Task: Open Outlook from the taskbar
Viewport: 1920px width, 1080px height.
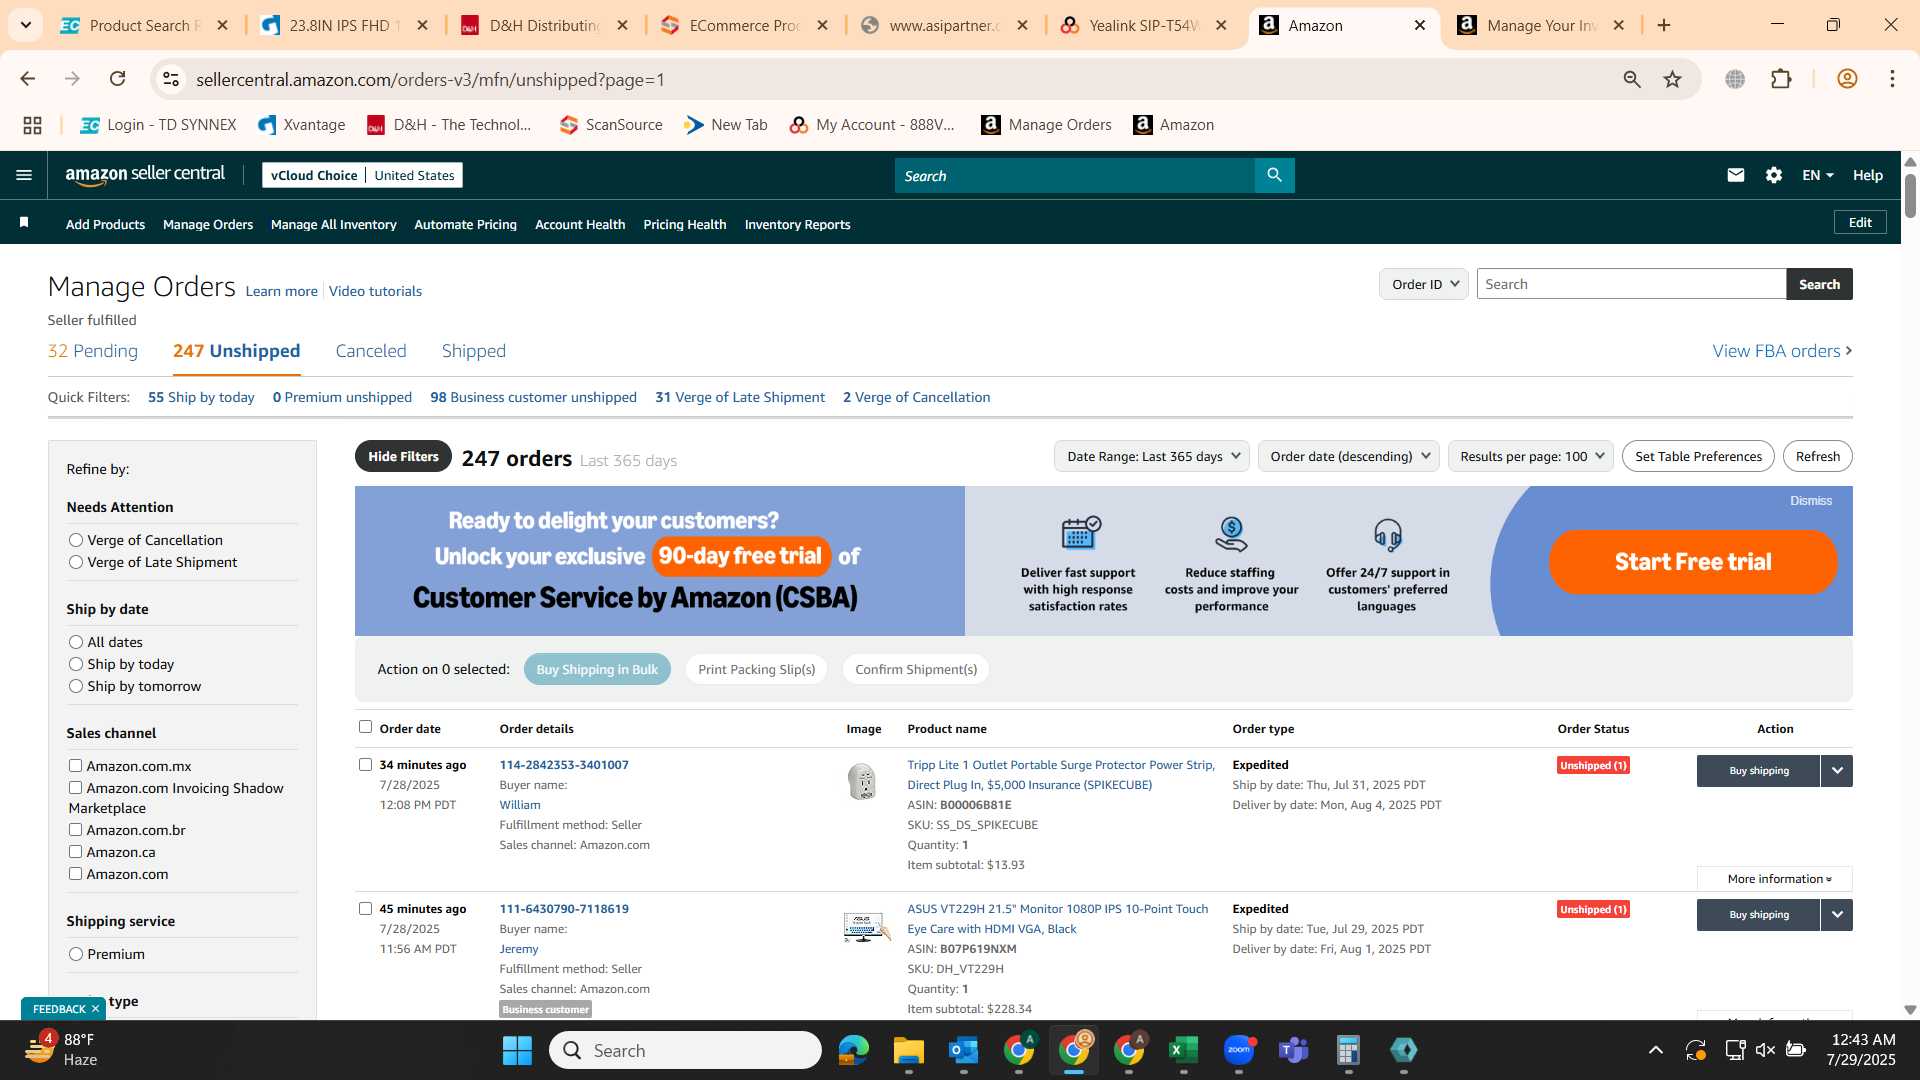Action: [963, 1050]
